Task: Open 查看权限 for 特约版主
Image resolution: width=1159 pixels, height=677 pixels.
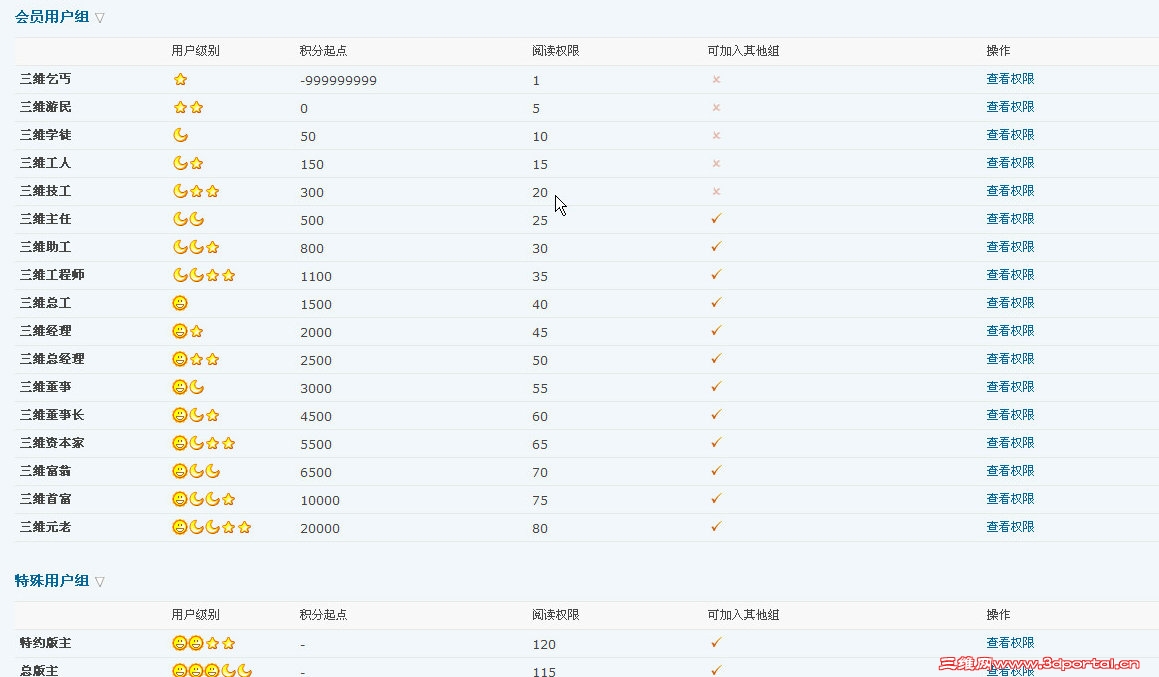Action: pos(1010,644)
